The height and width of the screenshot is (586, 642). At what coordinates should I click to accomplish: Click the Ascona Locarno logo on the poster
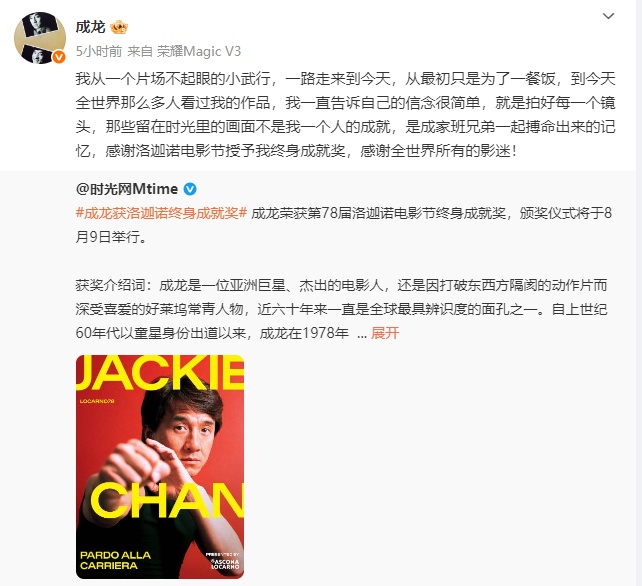tap(225, 563)
